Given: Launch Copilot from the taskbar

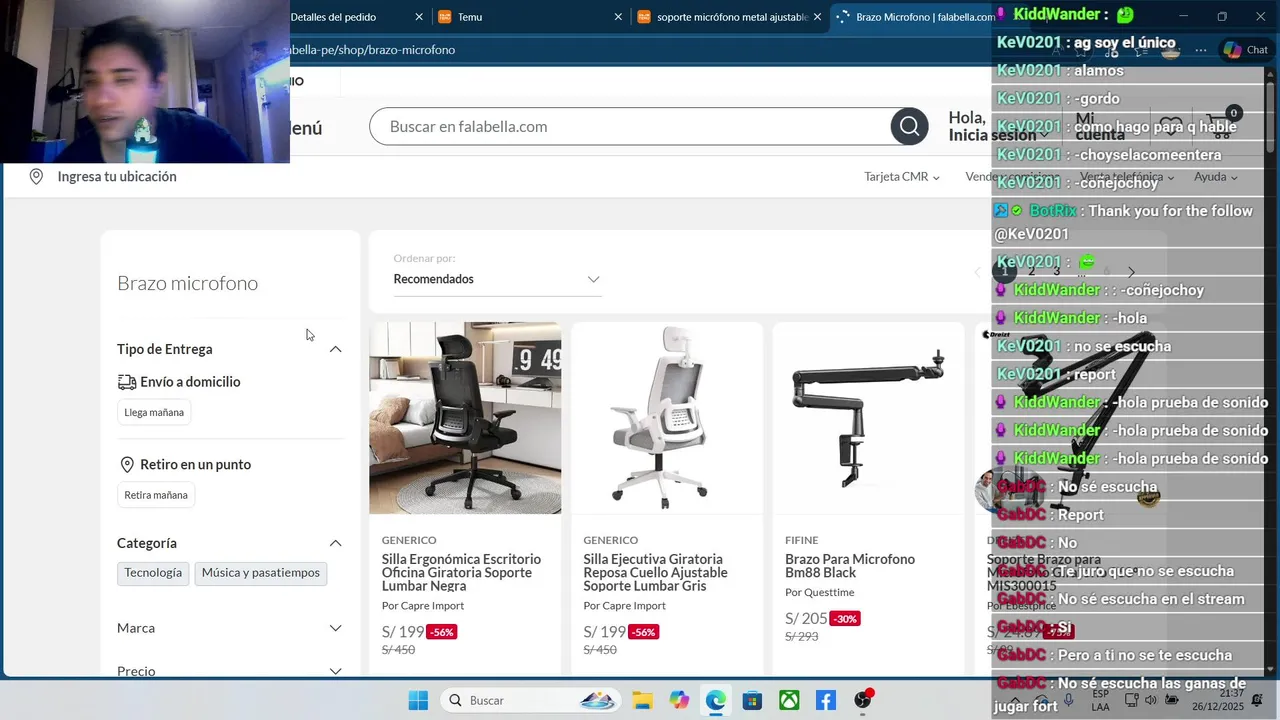Looking at the screenshot, I should coord(679,700).
